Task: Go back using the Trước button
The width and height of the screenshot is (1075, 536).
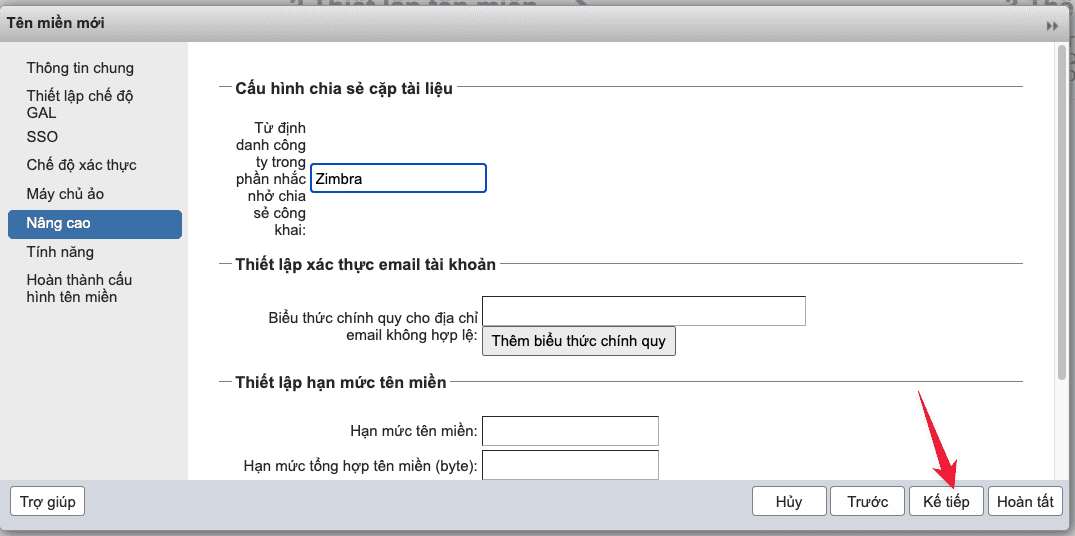Action: pyautogui.click(x=867, y=502)
